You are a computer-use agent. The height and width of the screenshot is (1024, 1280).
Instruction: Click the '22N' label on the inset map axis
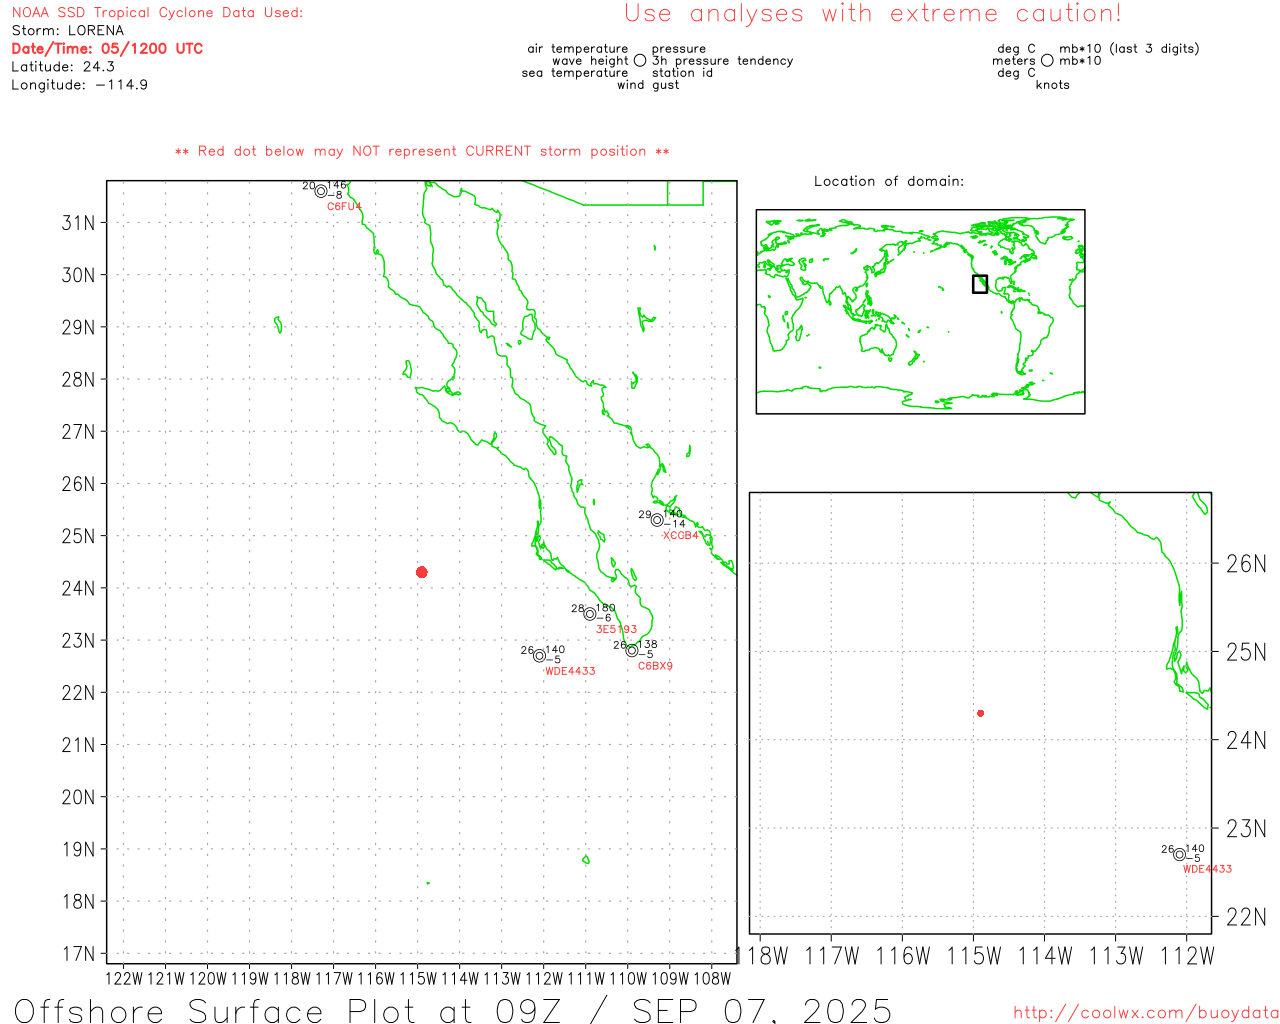pos(1246,917)
